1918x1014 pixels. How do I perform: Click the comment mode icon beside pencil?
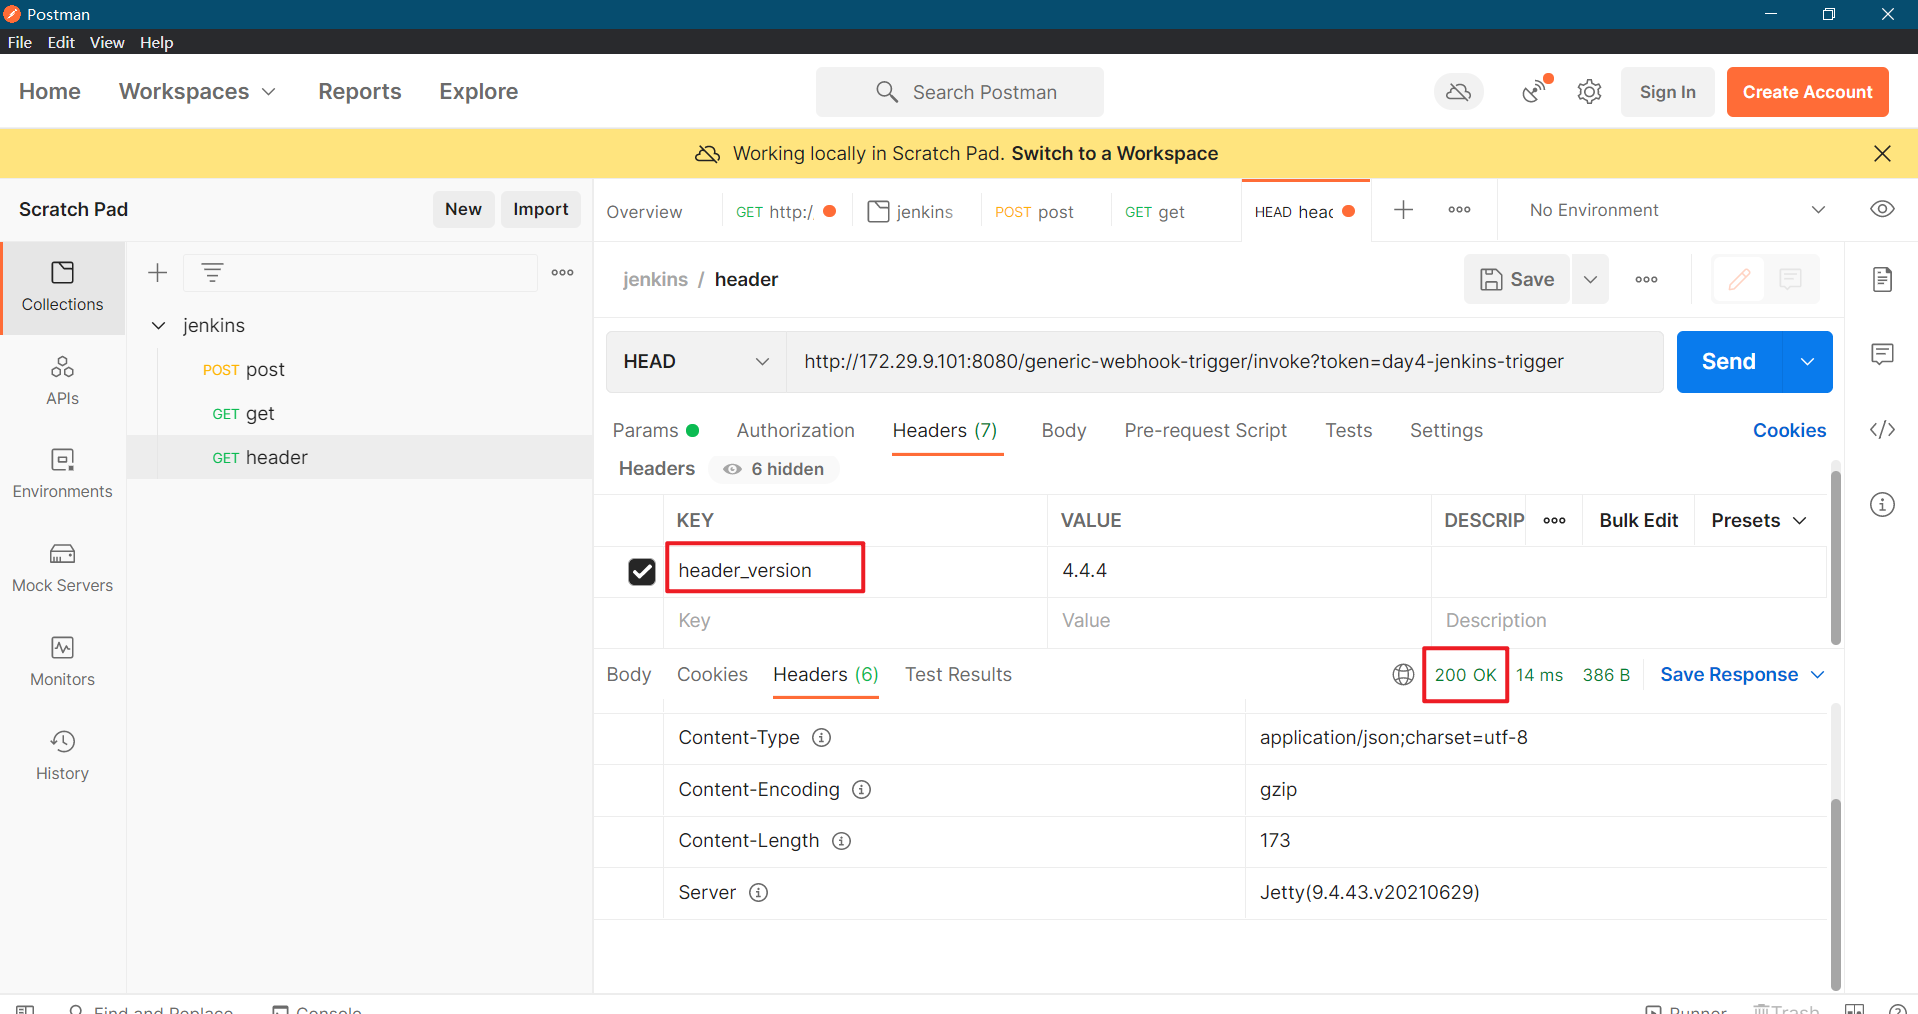[x=1790, y=279]
